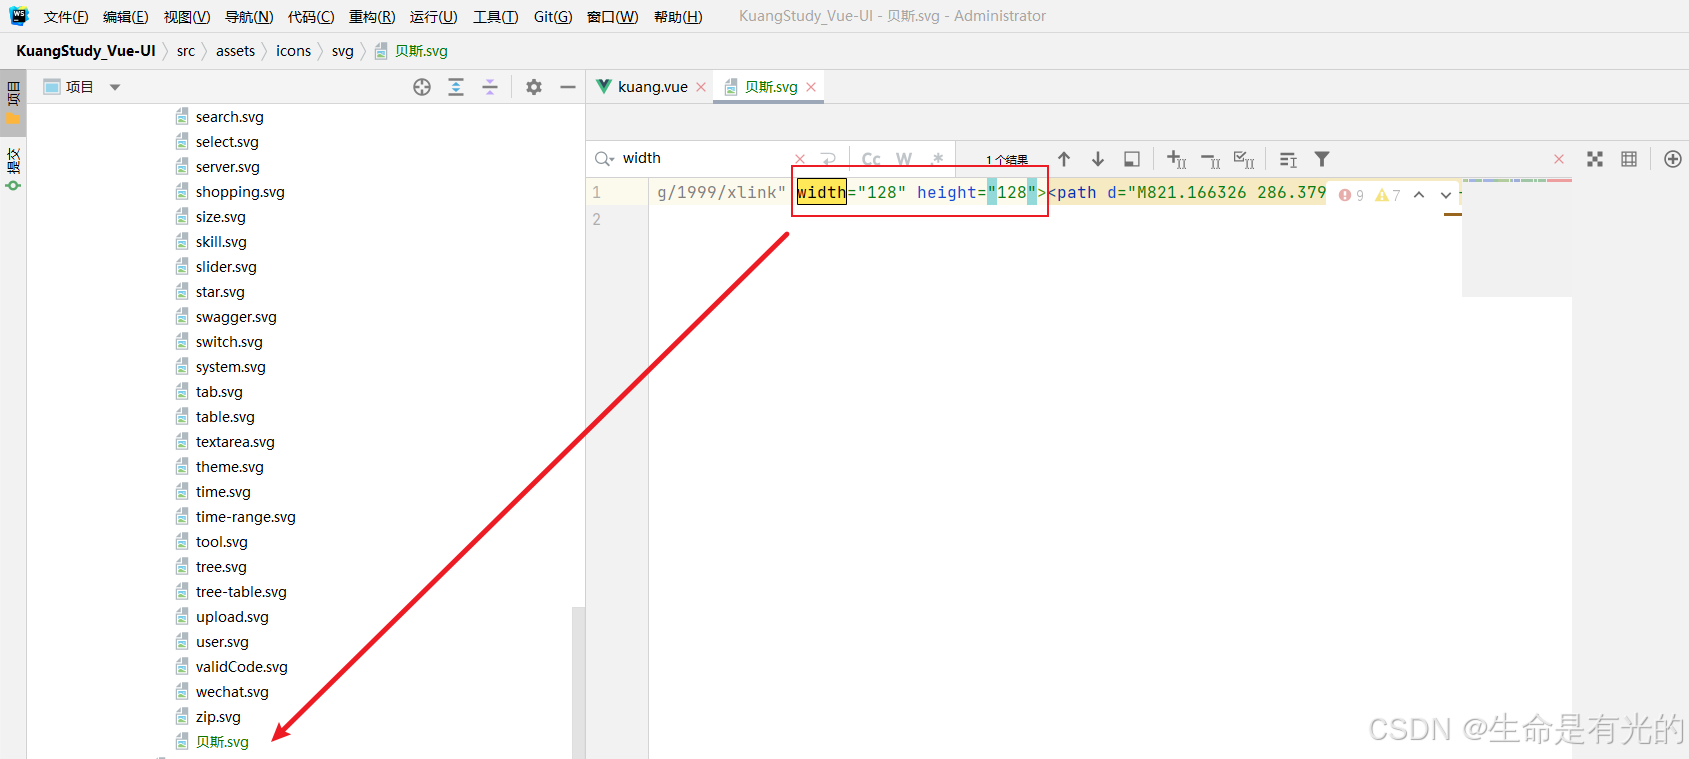Viewport: 1689px width, 759px height.
Task: Unselect occurrence icon in find bar
Action: point(1210,160)
